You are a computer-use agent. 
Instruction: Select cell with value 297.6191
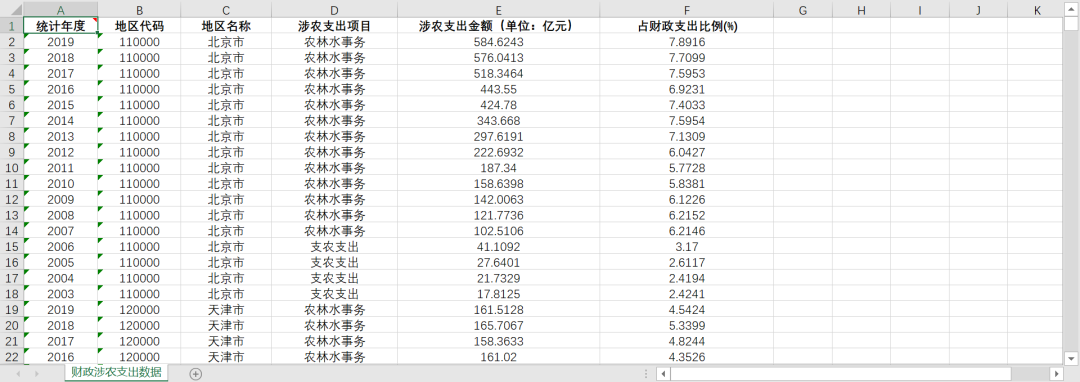498,136
